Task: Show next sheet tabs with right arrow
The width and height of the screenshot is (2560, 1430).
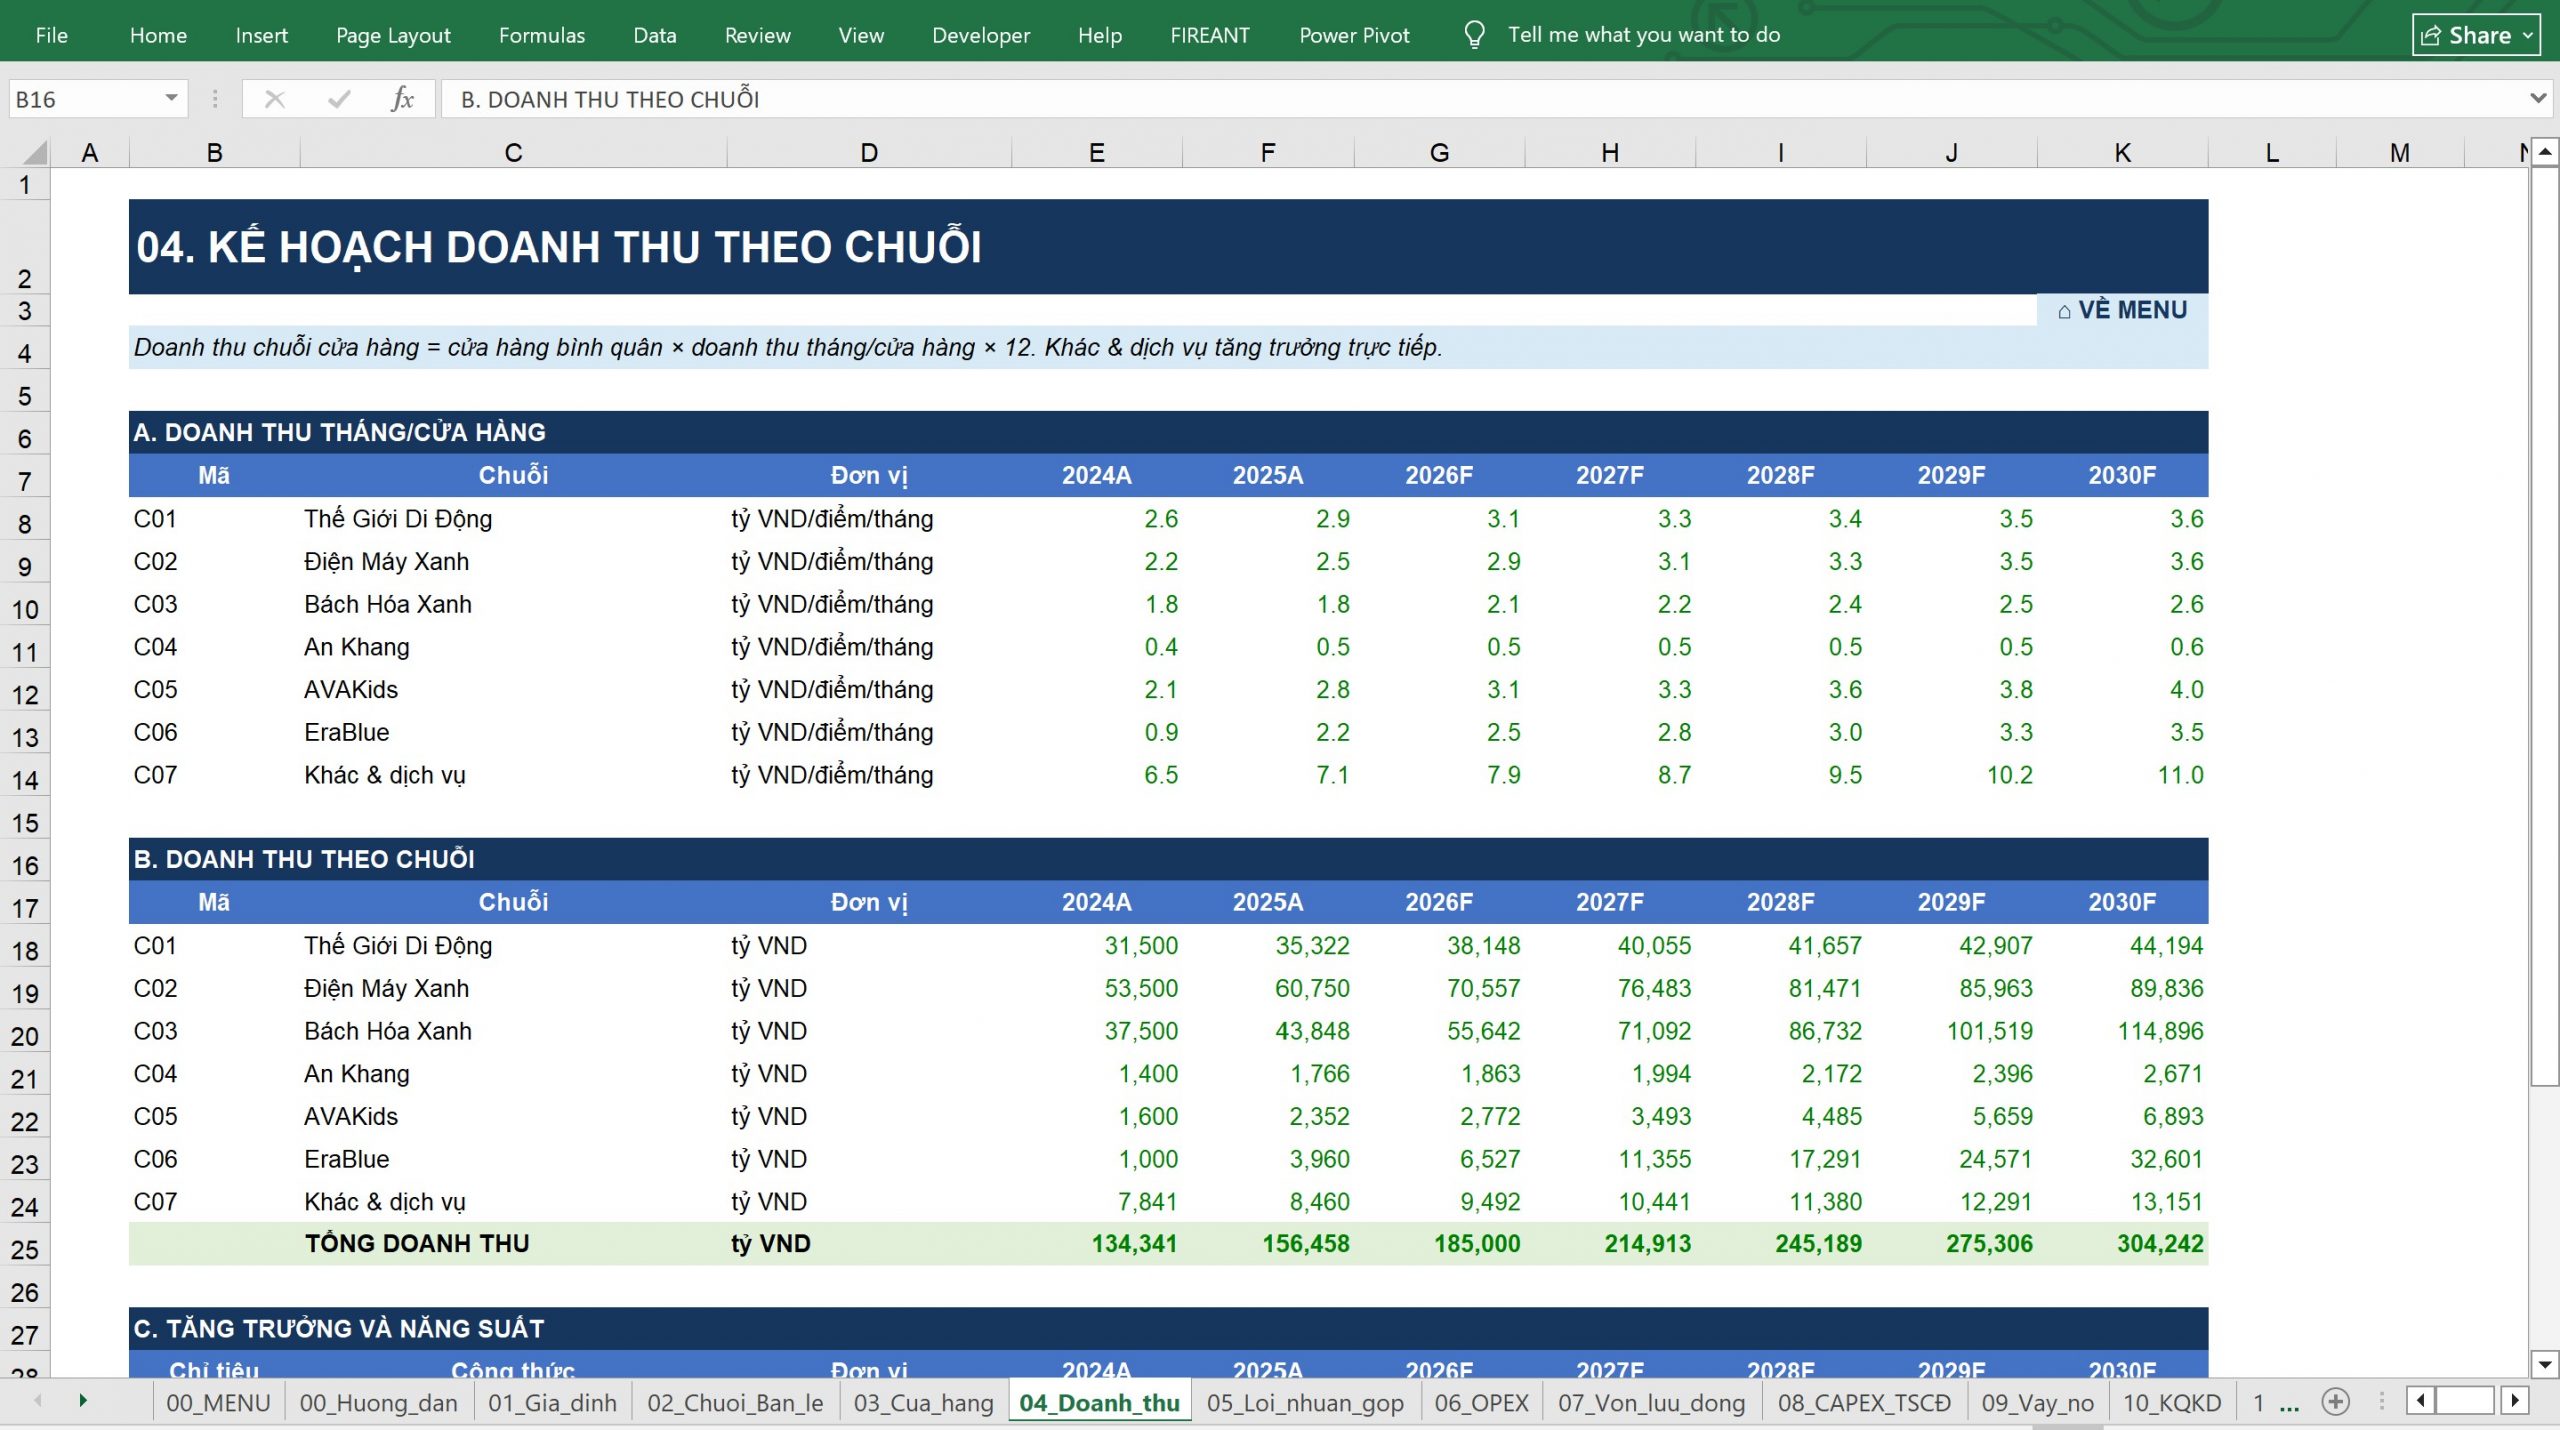Action: [x=83, y=1401]
